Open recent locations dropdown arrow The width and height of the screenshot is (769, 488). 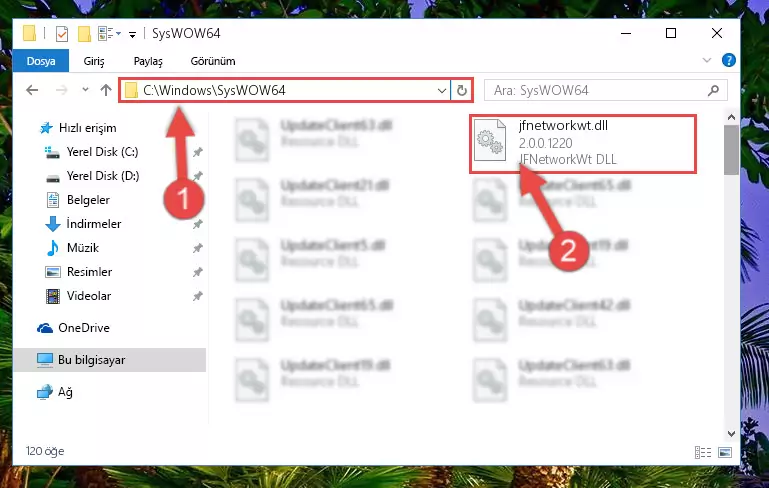click(x=85, y=90)
